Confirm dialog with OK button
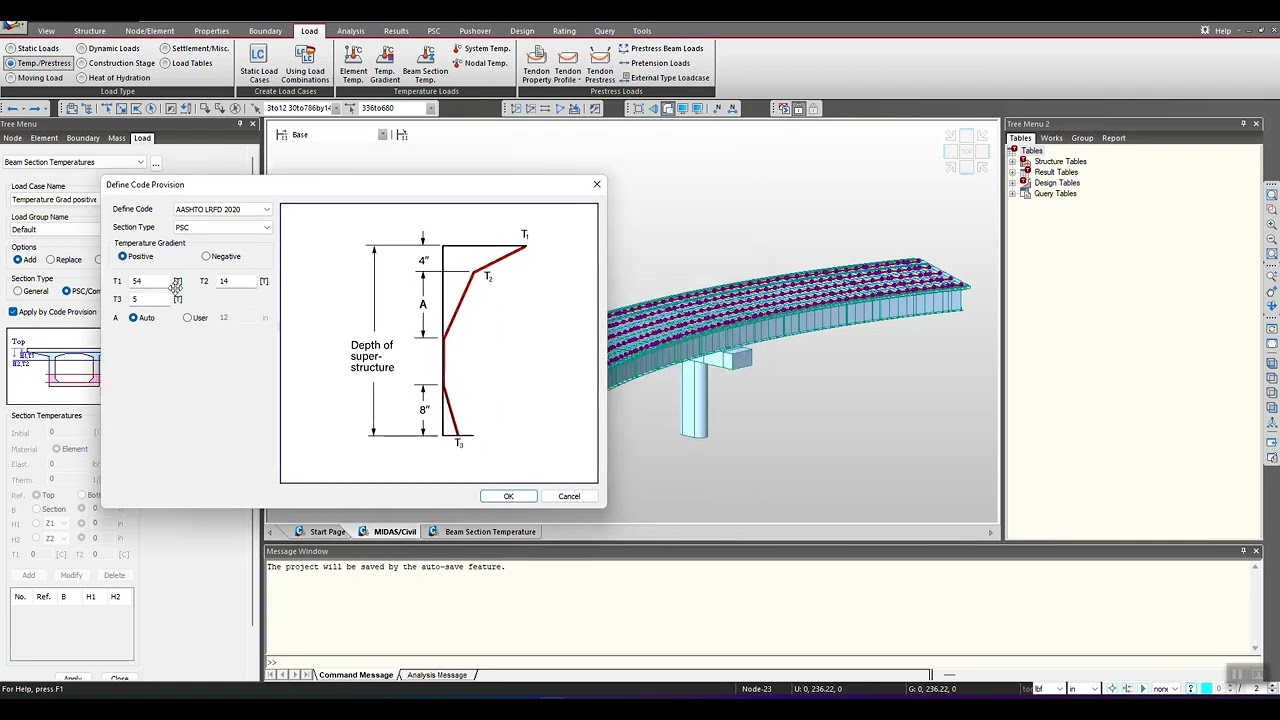 point(508,496)
